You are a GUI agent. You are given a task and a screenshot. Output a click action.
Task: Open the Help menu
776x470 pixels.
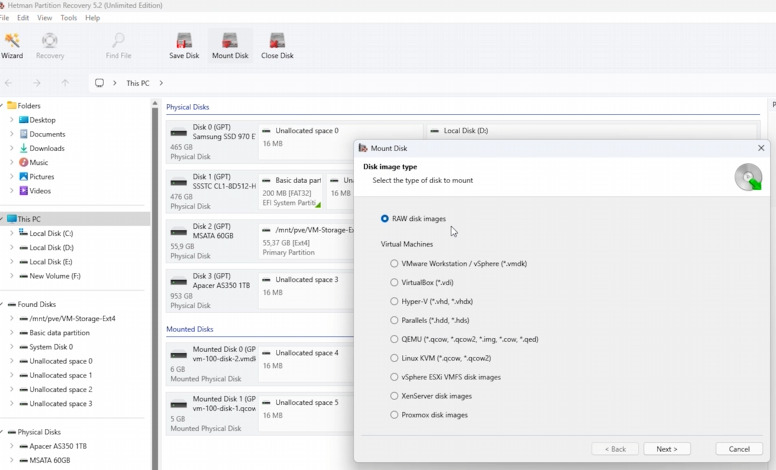(x=93, y=18)
